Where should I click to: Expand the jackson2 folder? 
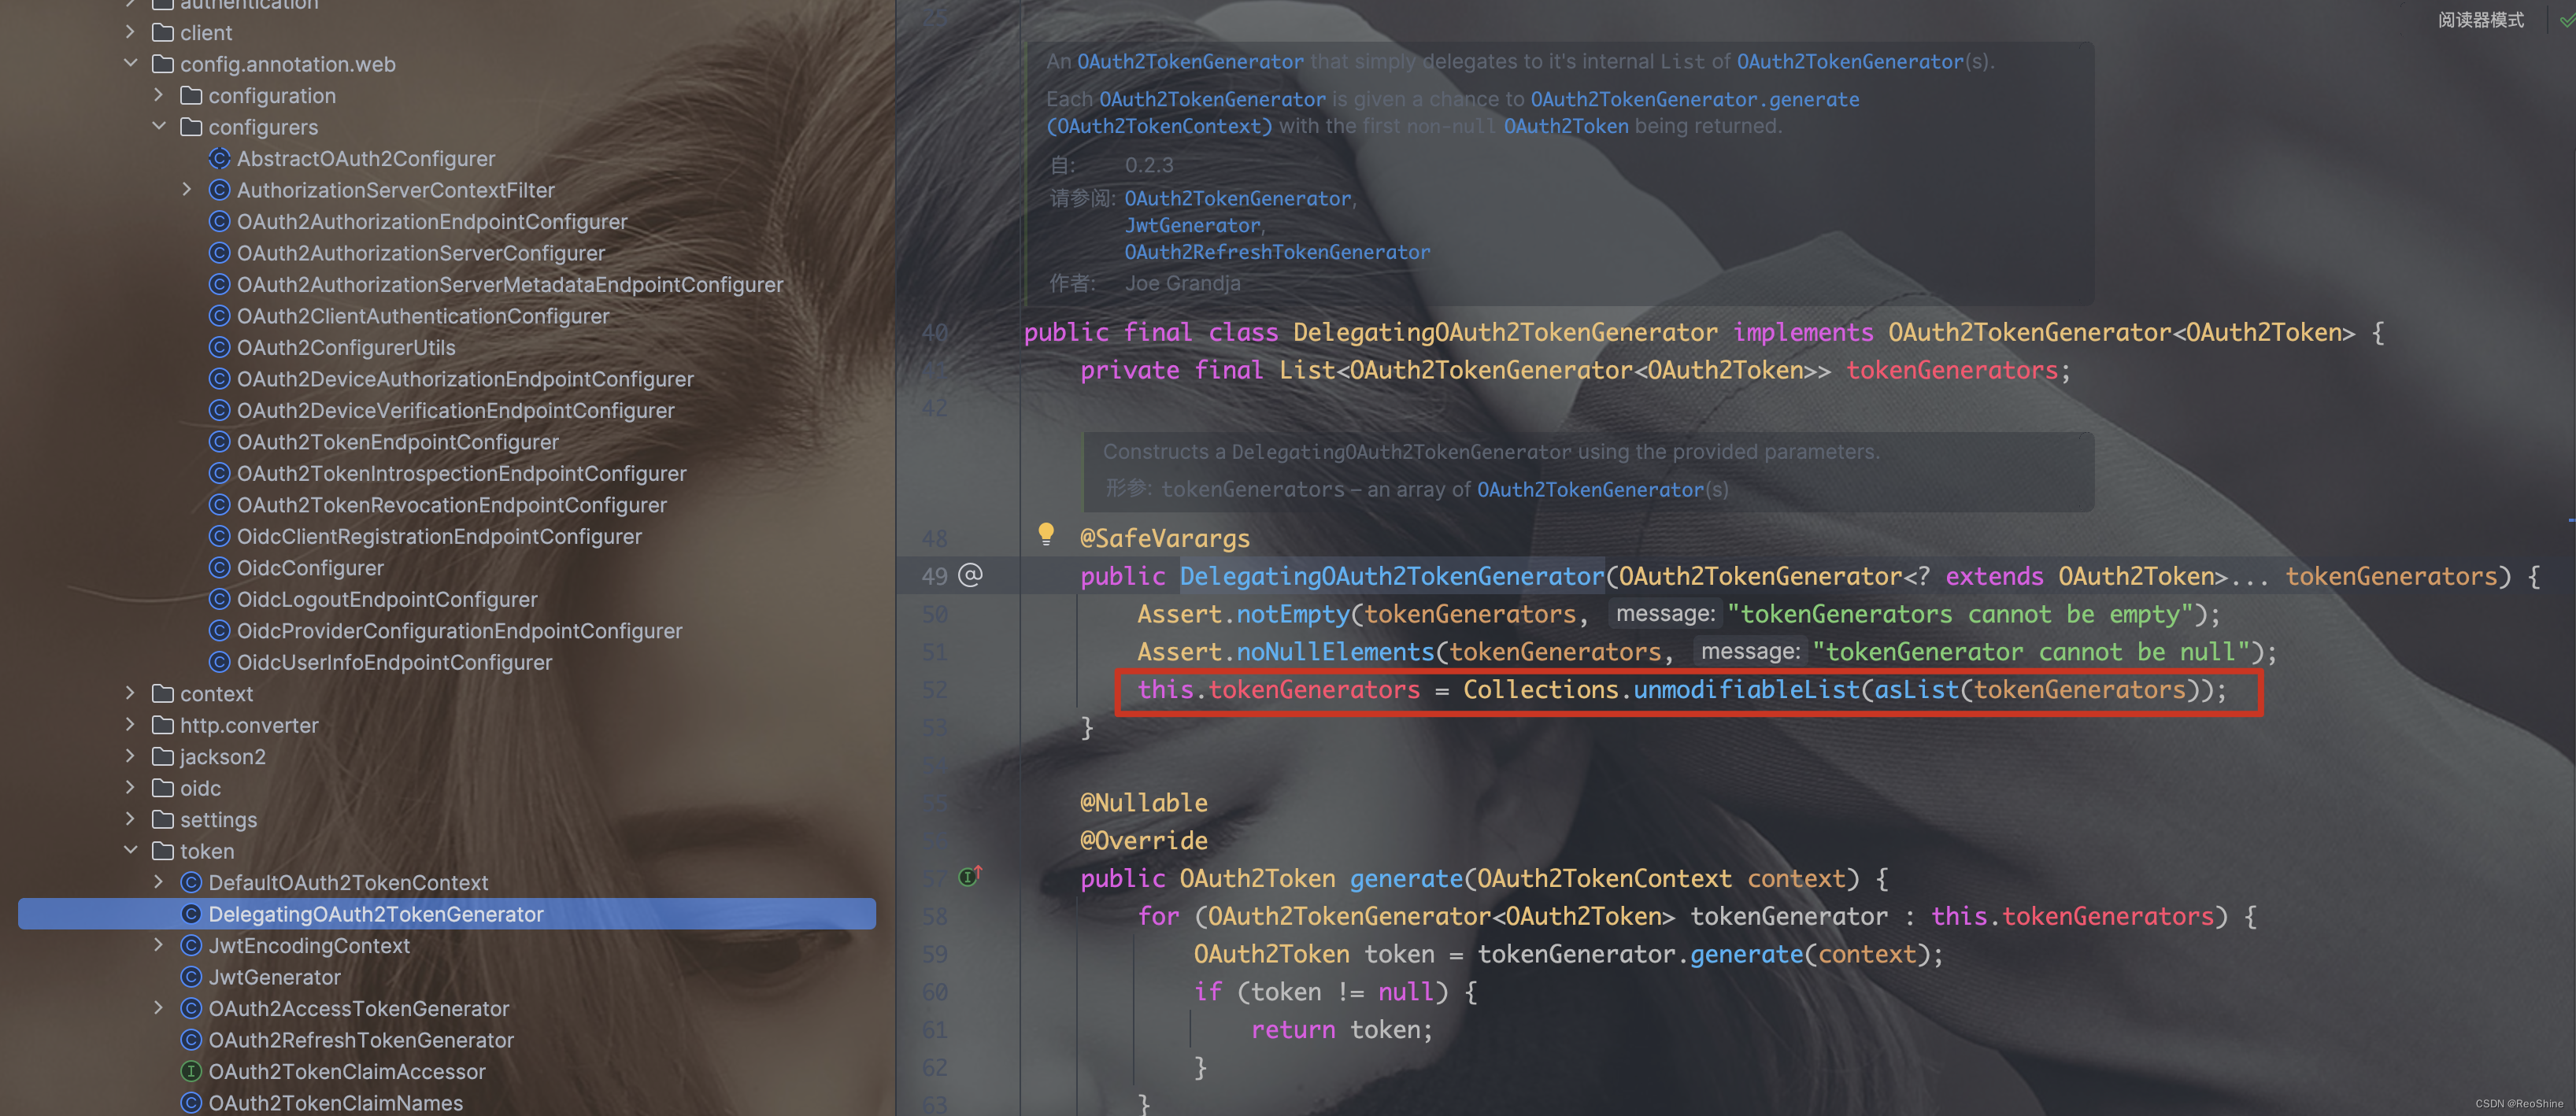(x=130, y=756)
